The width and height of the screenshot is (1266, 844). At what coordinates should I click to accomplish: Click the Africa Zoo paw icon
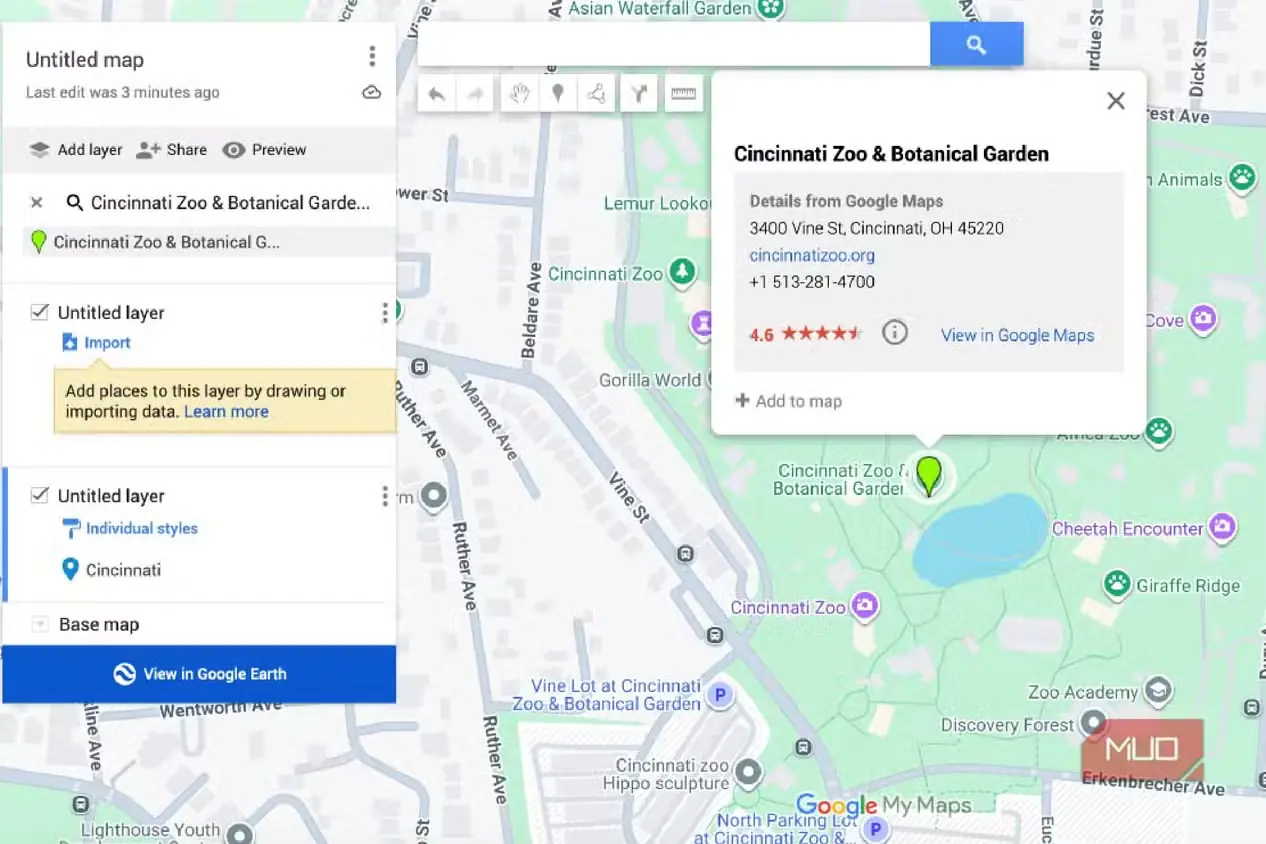point(1159,432)
